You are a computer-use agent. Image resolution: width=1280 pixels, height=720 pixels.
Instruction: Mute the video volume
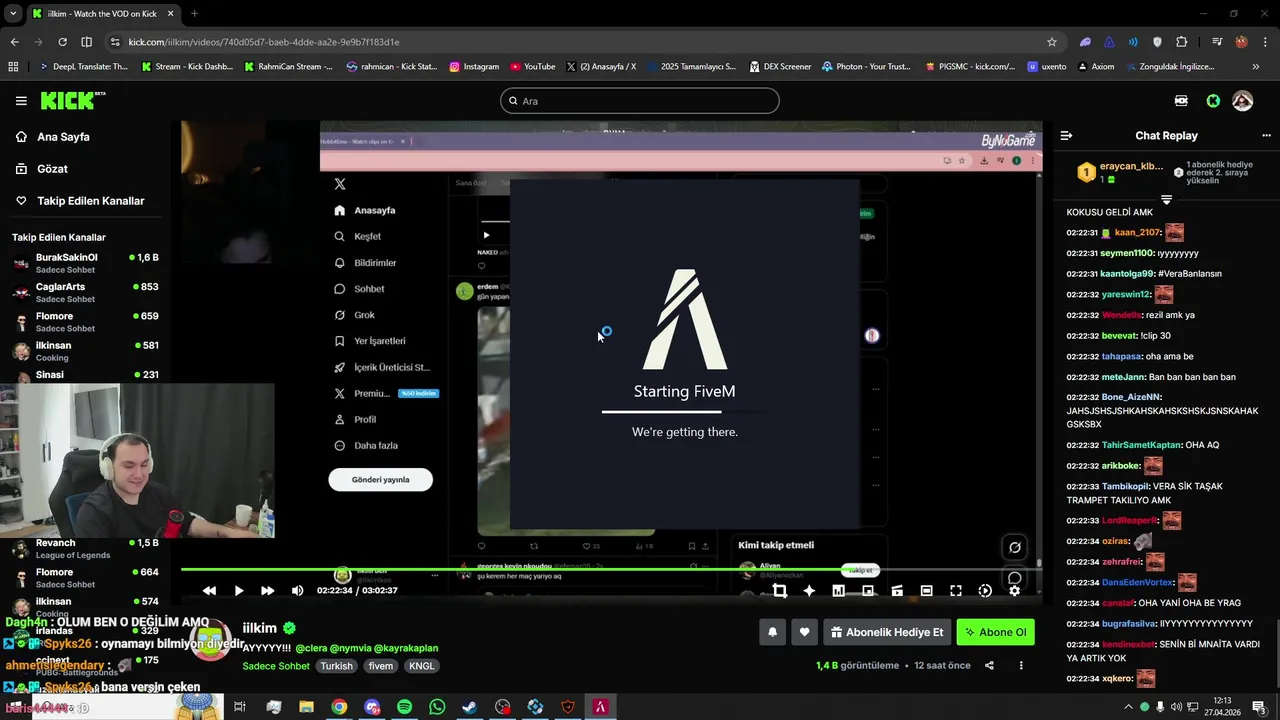pos(297,591)
